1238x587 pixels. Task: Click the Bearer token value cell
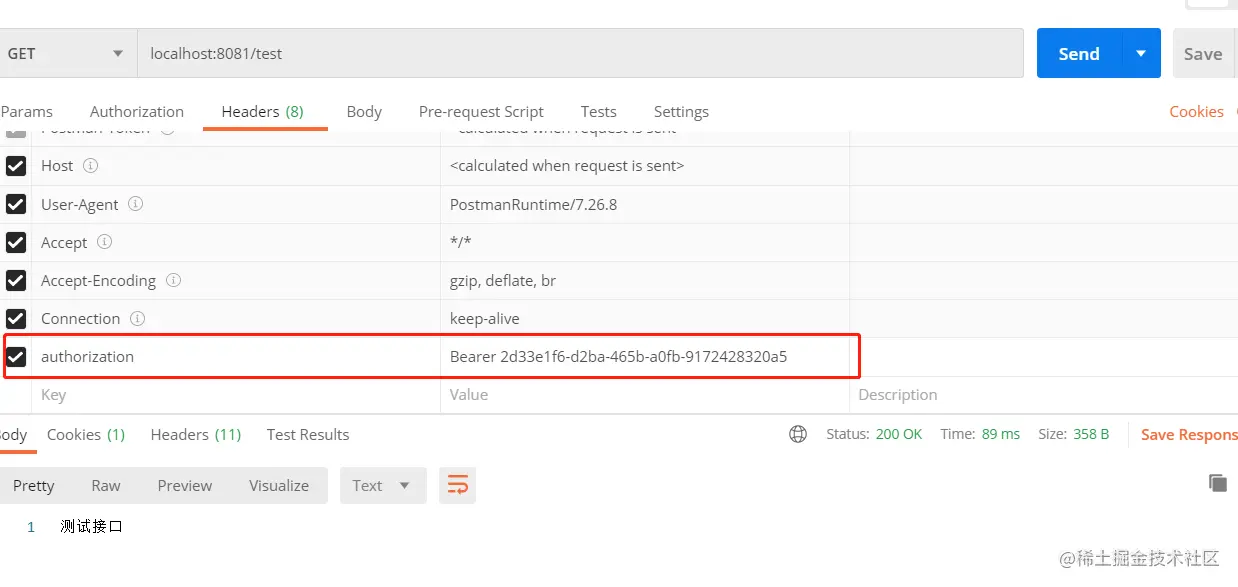coord(645,356)
